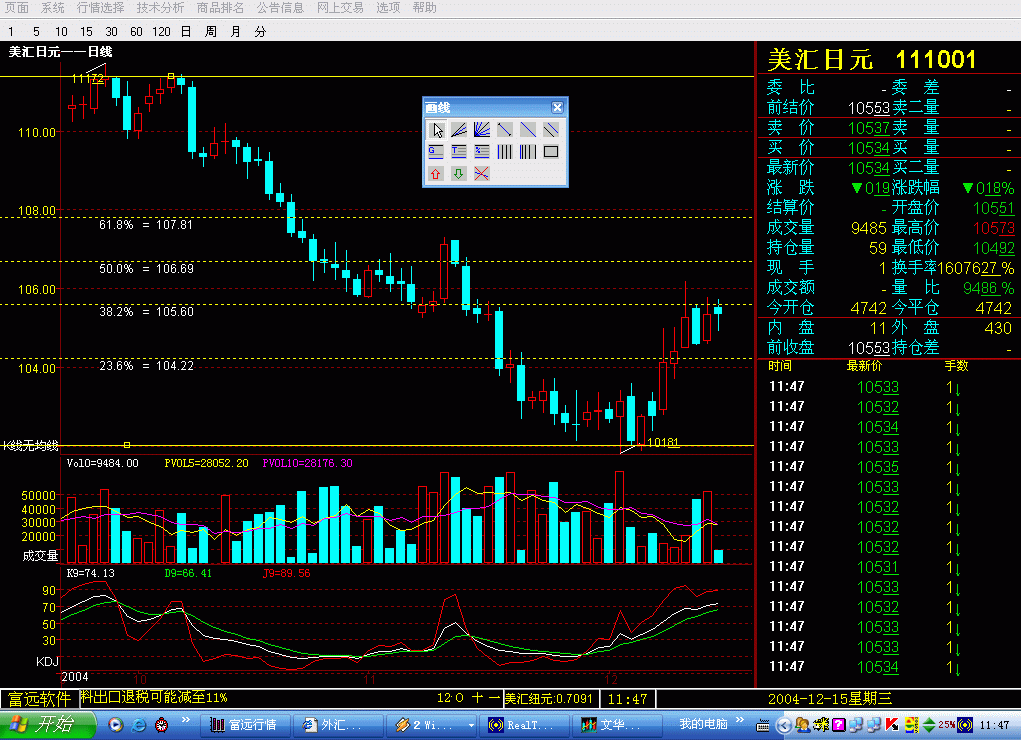Open the 文华 taskbar window
The height and width of the screenshot is (740, 1021).
616,724
